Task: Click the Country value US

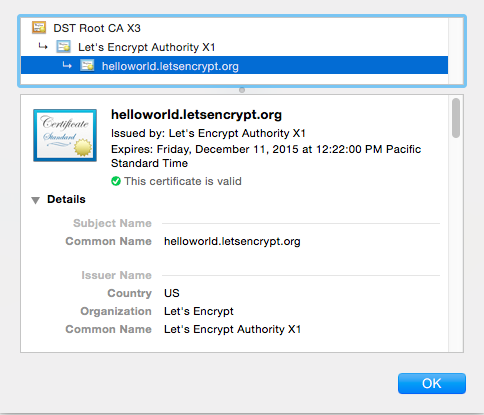Action: (x=172, y=293)
